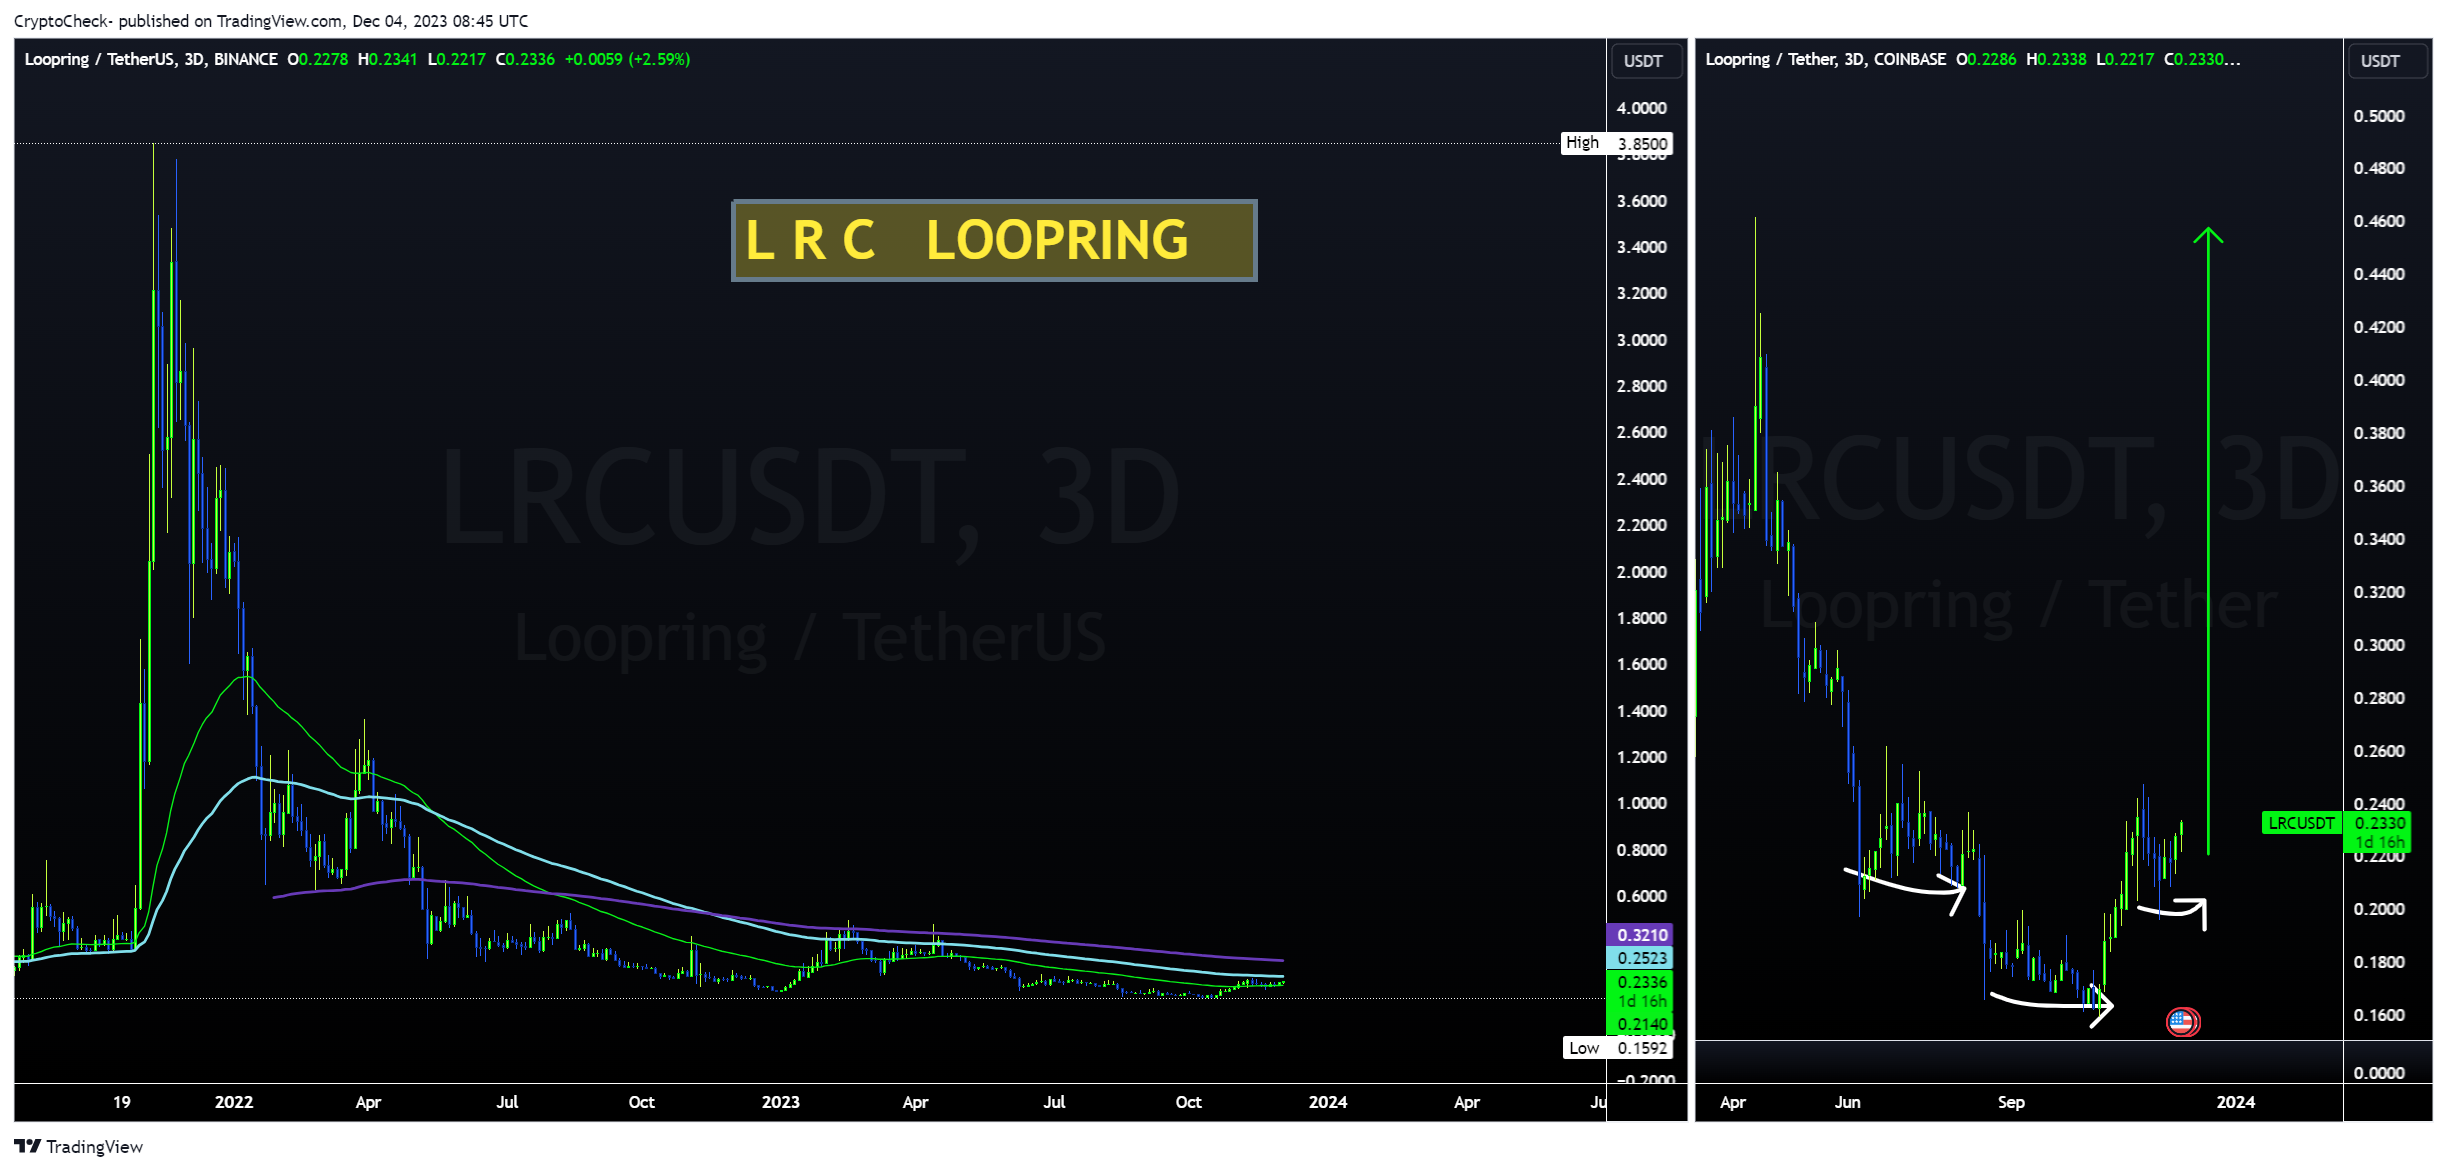
Task: Click the Binance low value L0.2217
Action: 456,59
